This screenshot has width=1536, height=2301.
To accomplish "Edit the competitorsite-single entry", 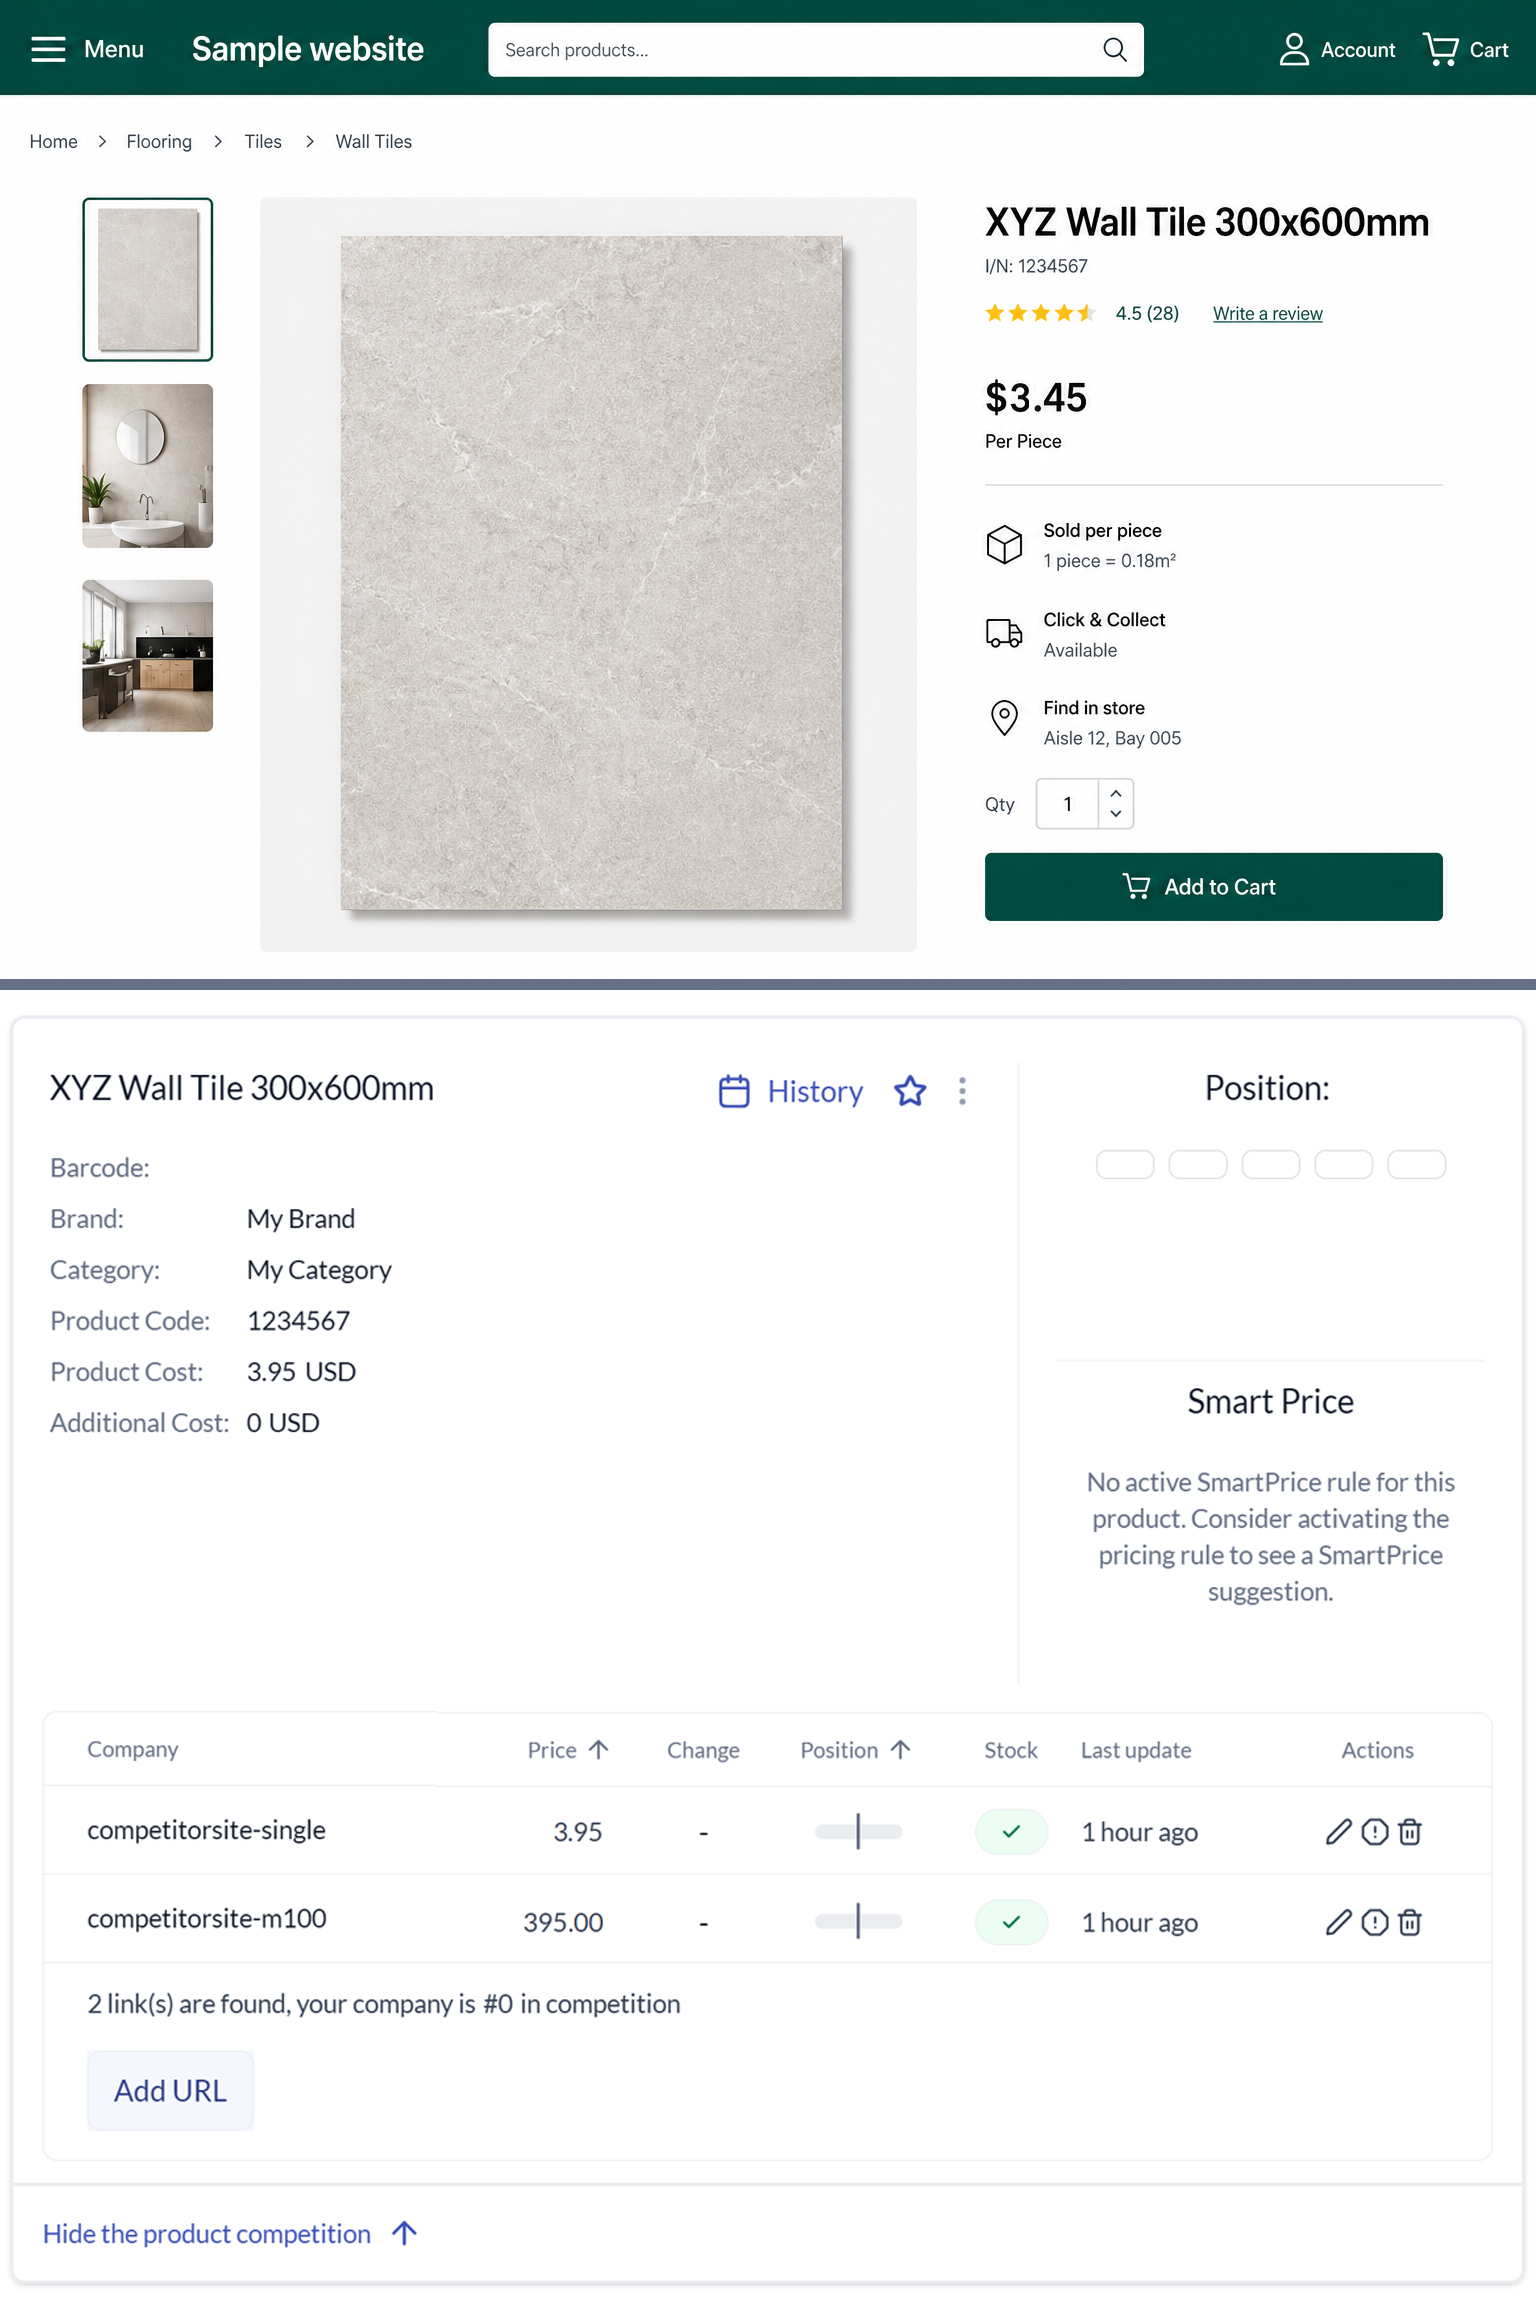I will coord(1338,1831).
